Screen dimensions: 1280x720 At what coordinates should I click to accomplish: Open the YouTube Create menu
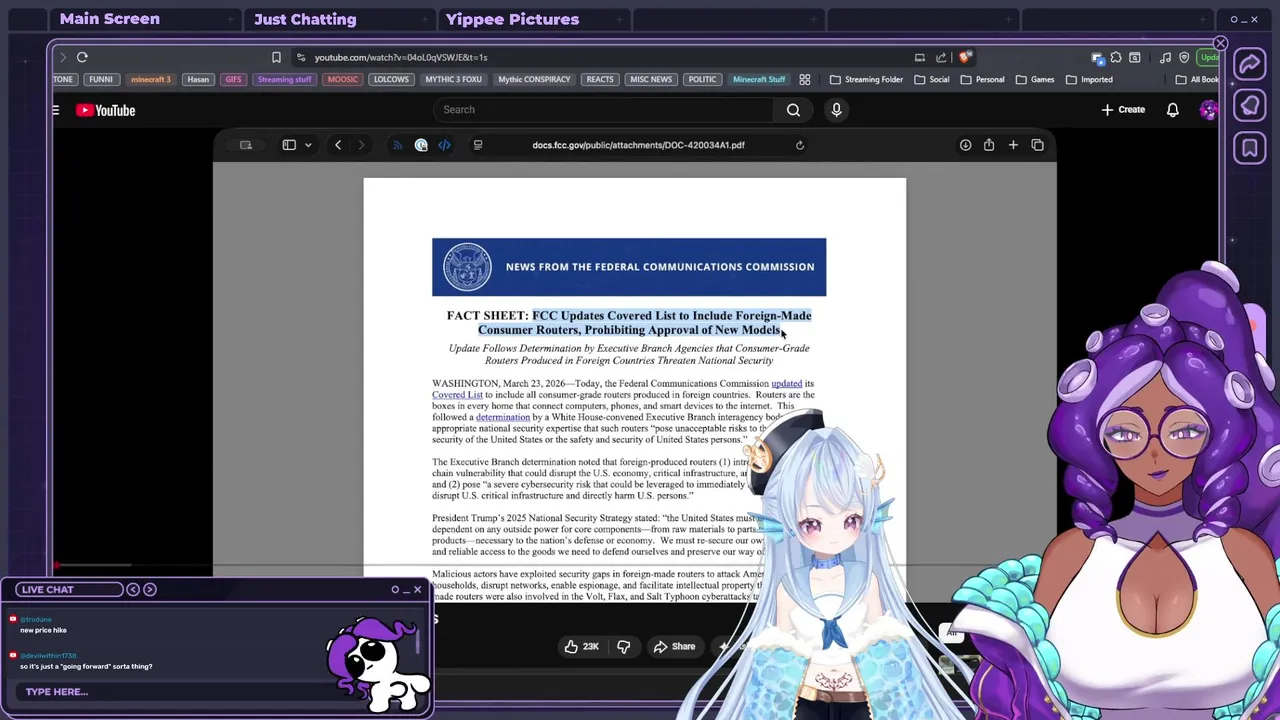click(1123, 110)
